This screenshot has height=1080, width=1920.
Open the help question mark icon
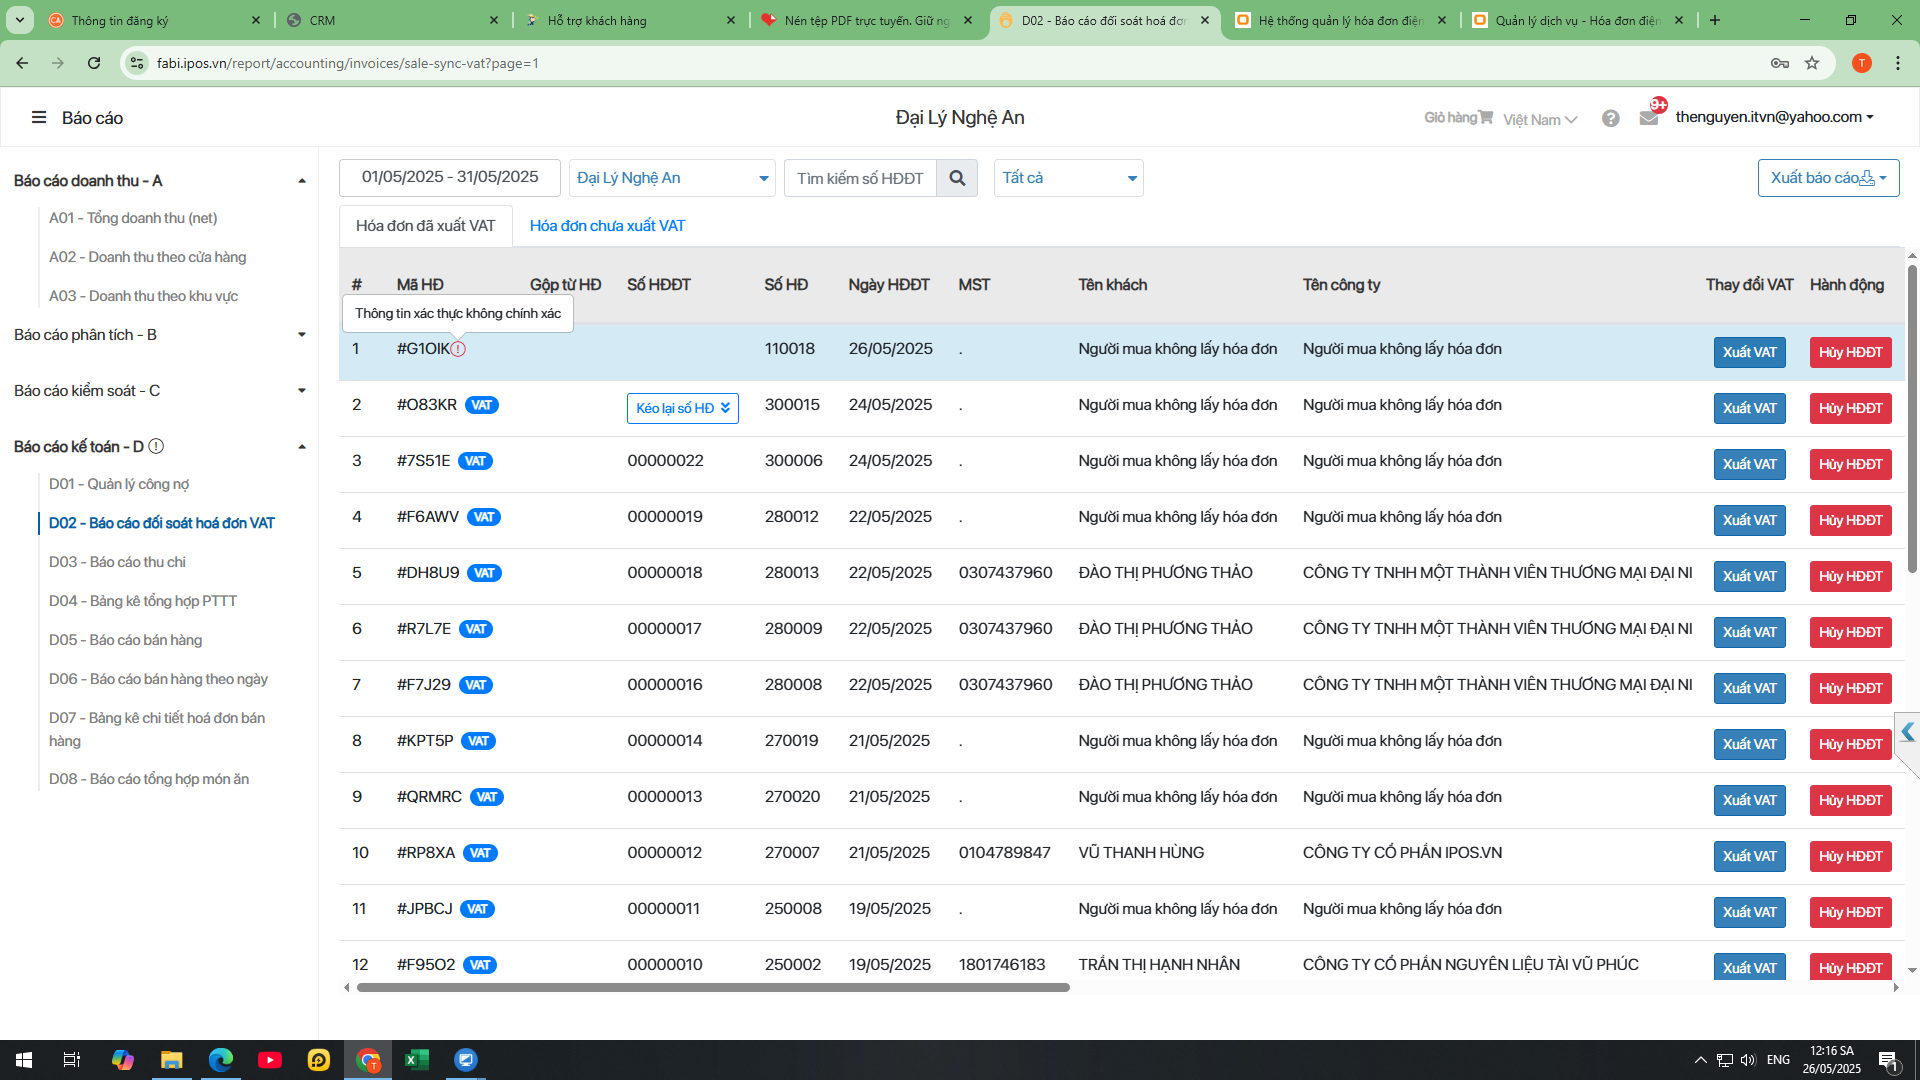(1610, 118)
